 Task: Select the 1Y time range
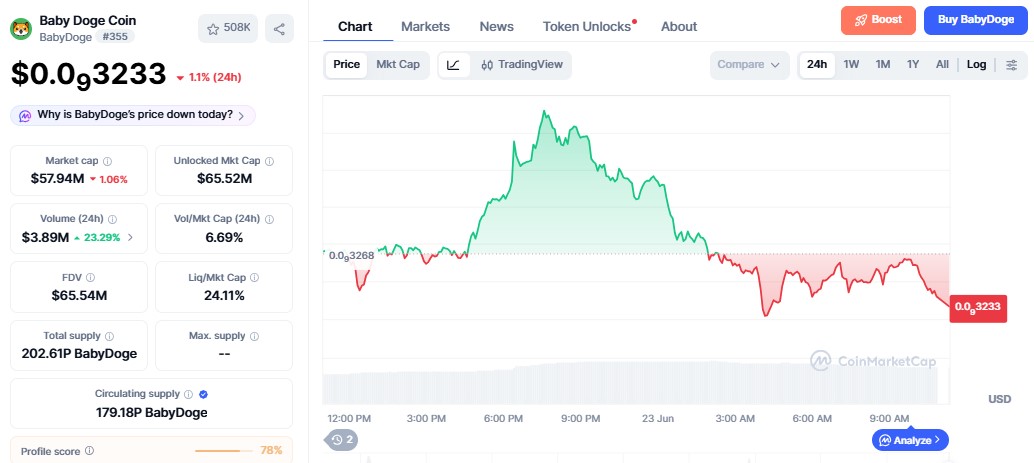tap(913, 65)
